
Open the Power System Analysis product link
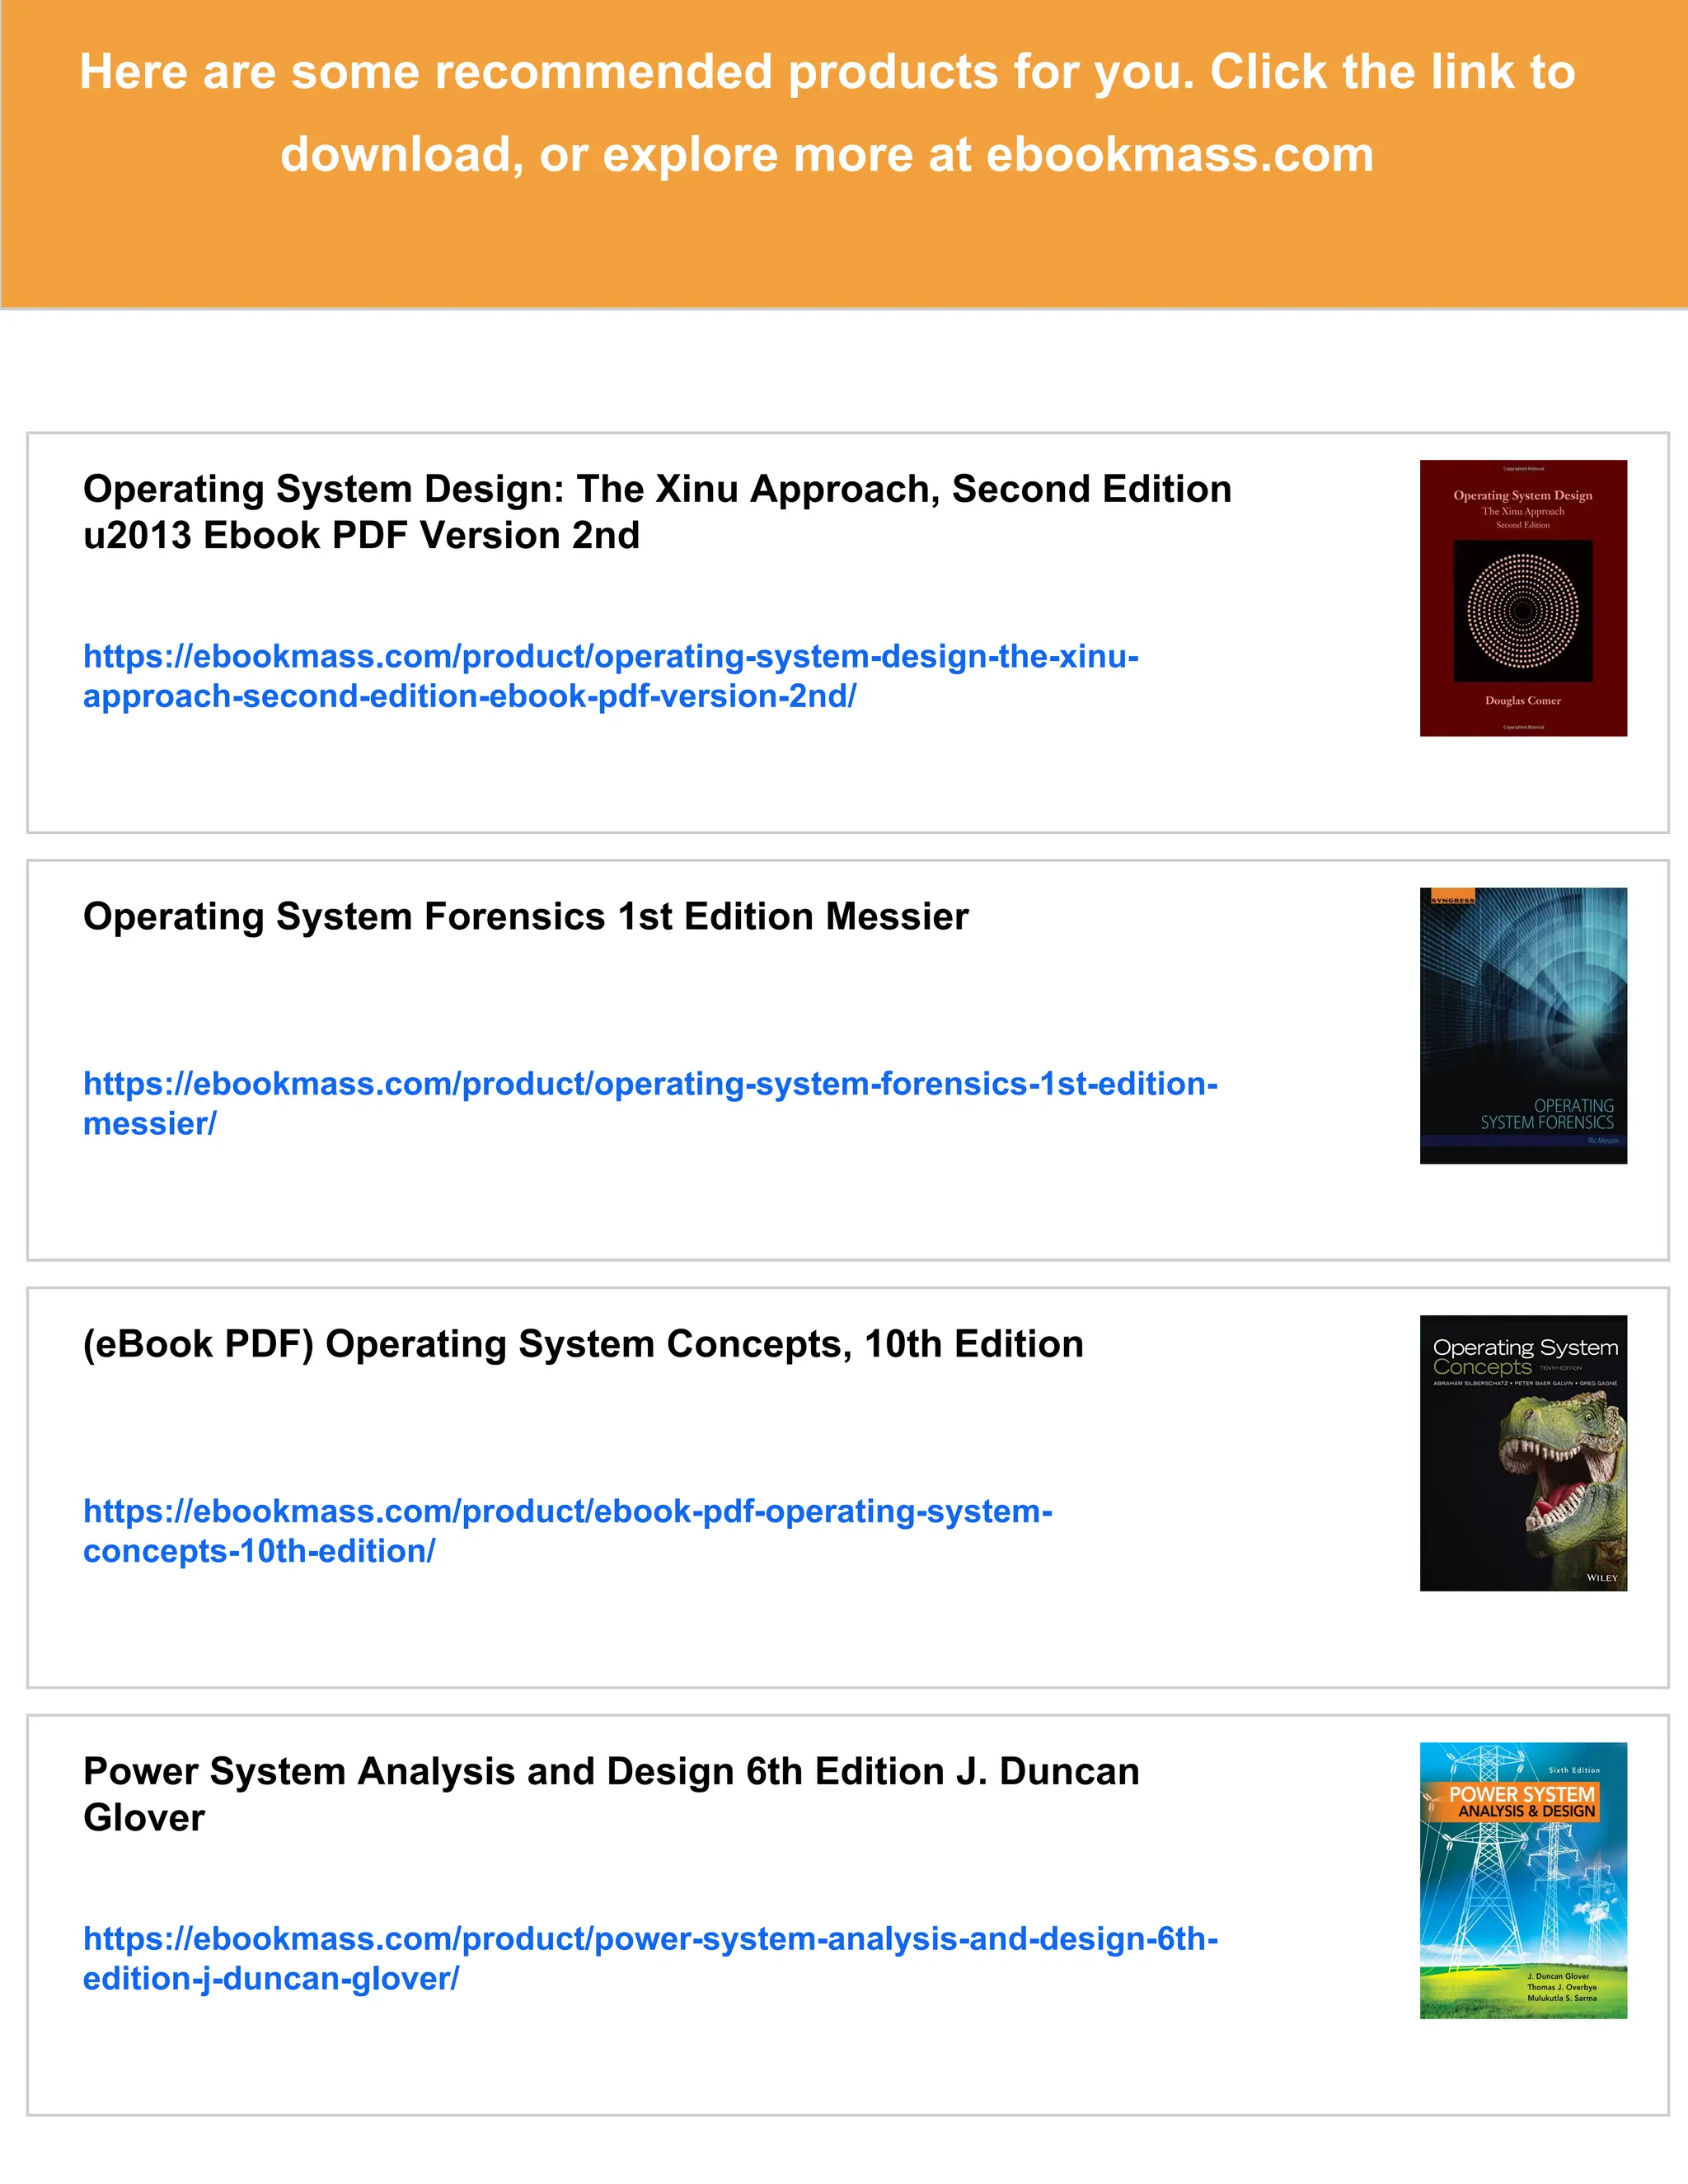[650, 1938]
